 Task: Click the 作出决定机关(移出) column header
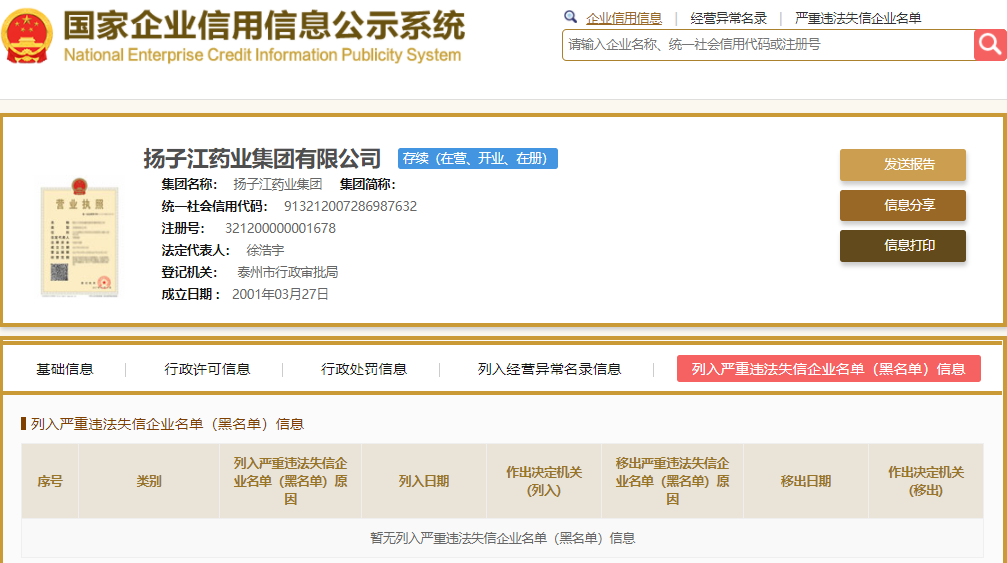tap(926, 481)
